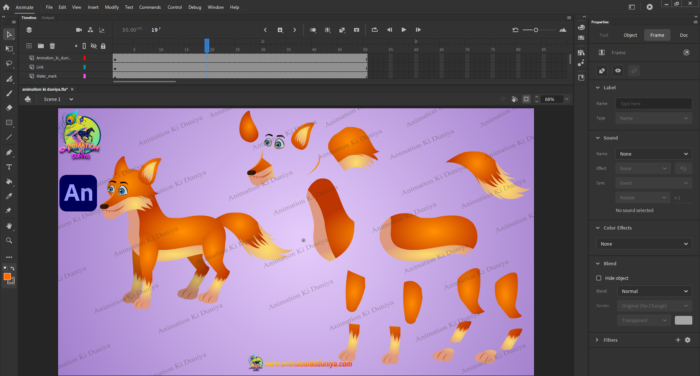
Task: Open the Blend Normal dropdown
Action: (x=654, y=291)
